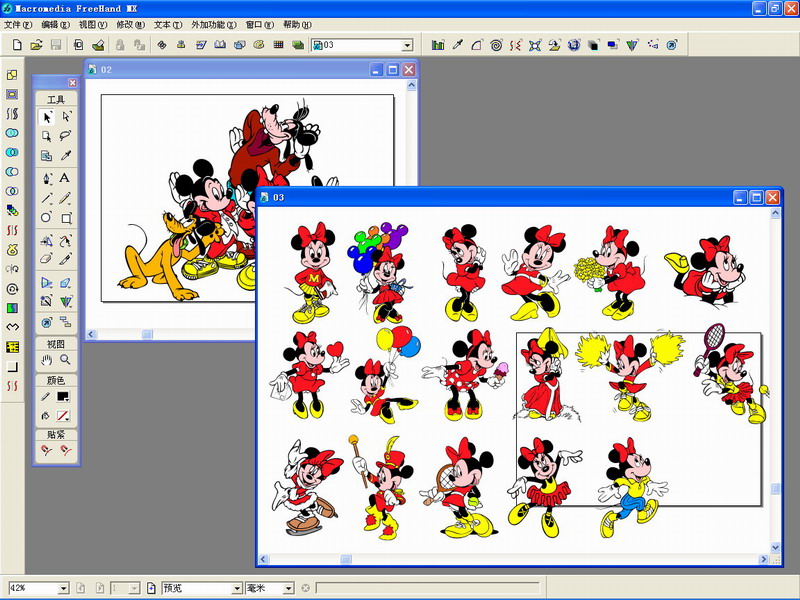
Task: Open the 外加功能 menu
Action: [214, 24]
